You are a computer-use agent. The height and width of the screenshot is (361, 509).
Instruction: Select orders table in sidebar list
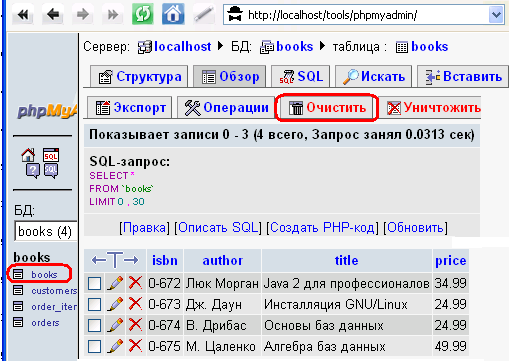pos(45,323)
